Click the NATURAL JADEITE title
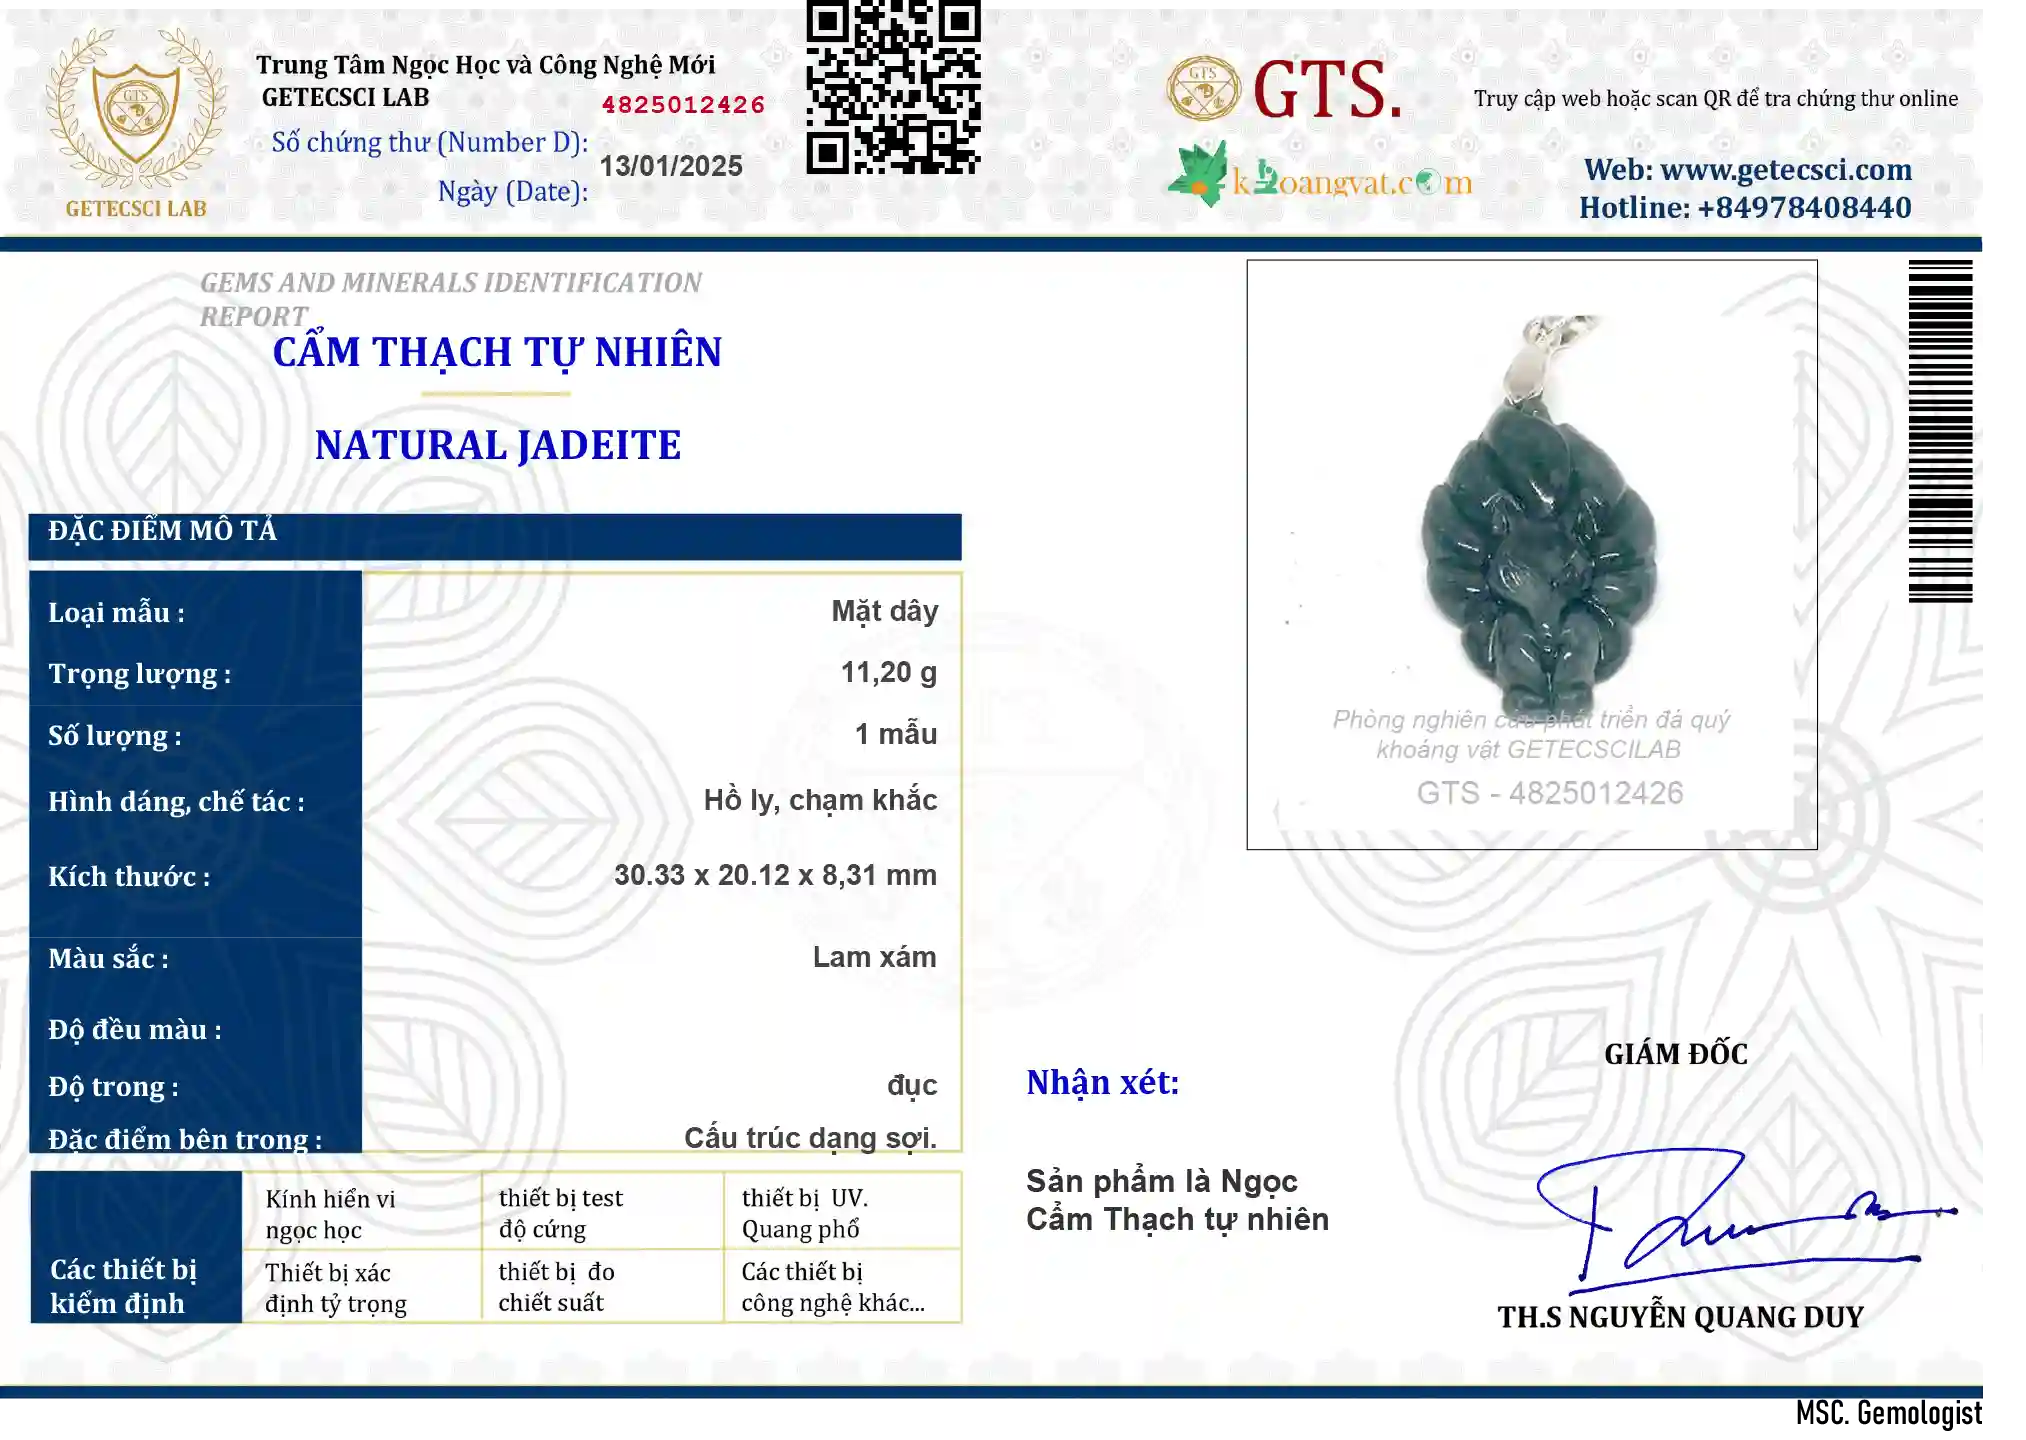The width and height of the screenshot is (2026, 1440). coord(498,446)
